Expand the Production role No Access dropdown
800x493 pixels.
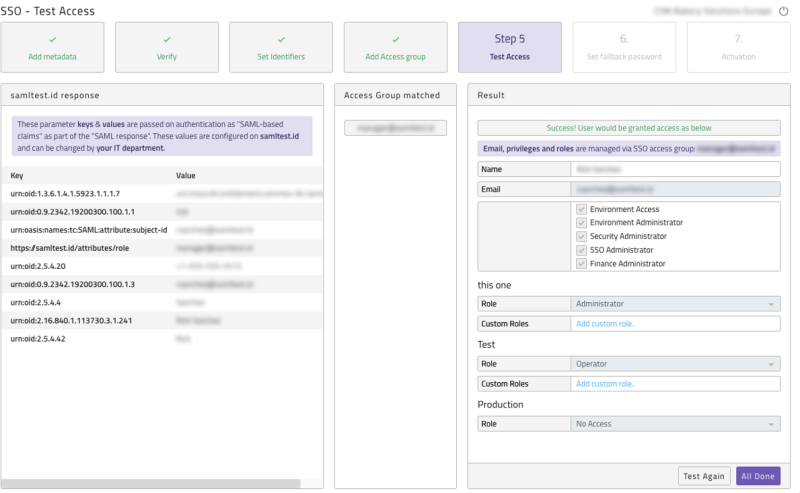coord(675,424)
